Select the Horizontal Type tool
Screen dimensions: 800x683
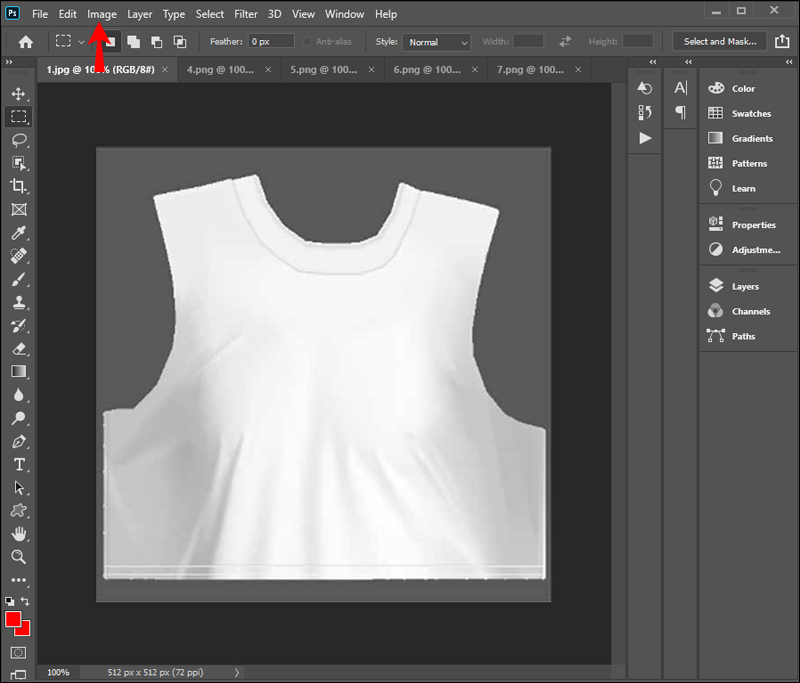(x=19, y=464)
